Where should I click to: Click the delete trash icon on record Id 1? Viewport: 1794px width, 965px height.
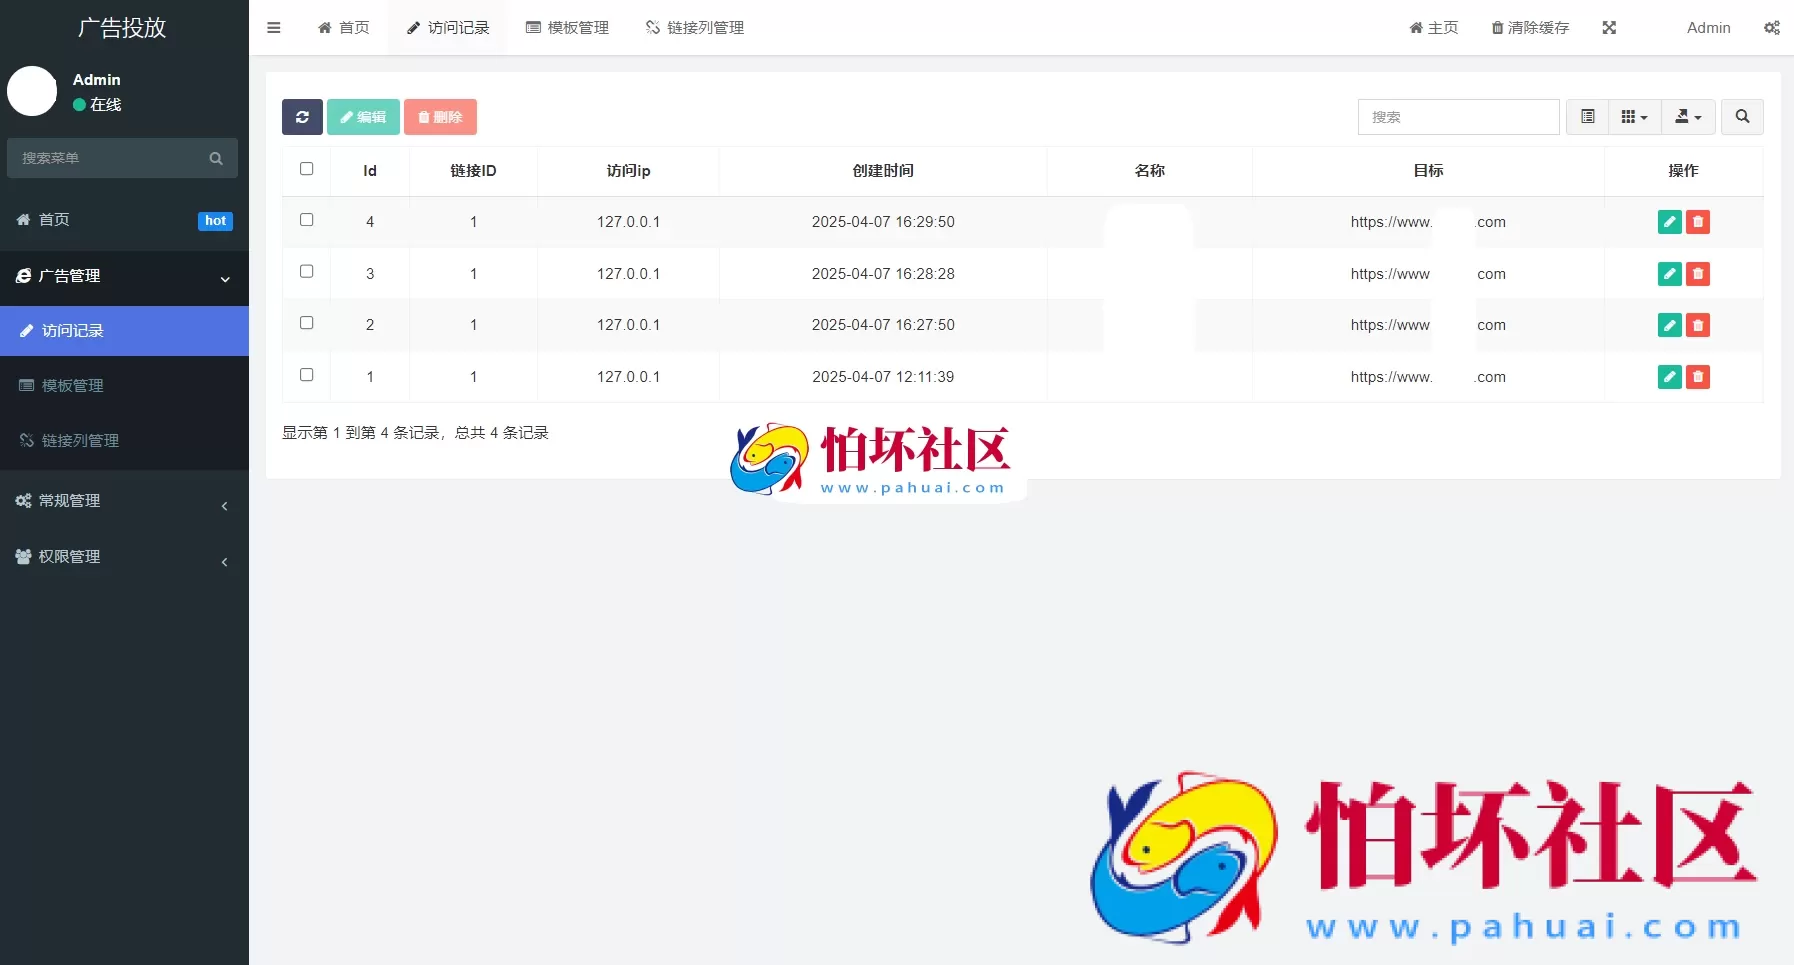(x=1698, y=377)
